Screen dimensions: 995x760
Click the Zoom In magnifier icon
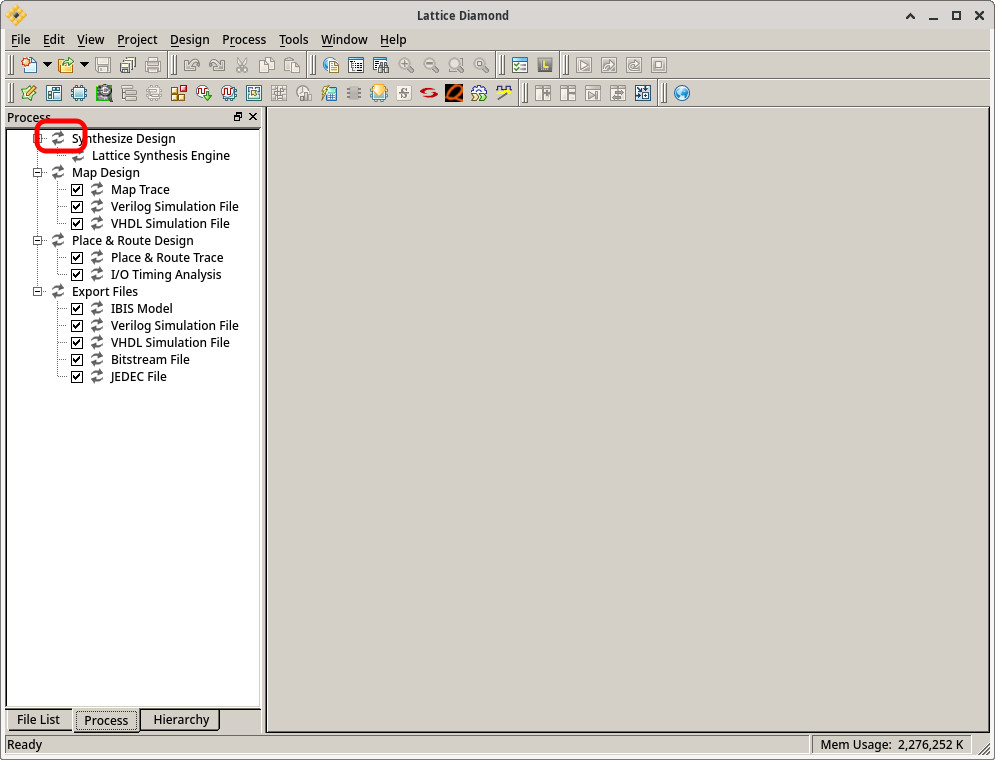point(406,65)
